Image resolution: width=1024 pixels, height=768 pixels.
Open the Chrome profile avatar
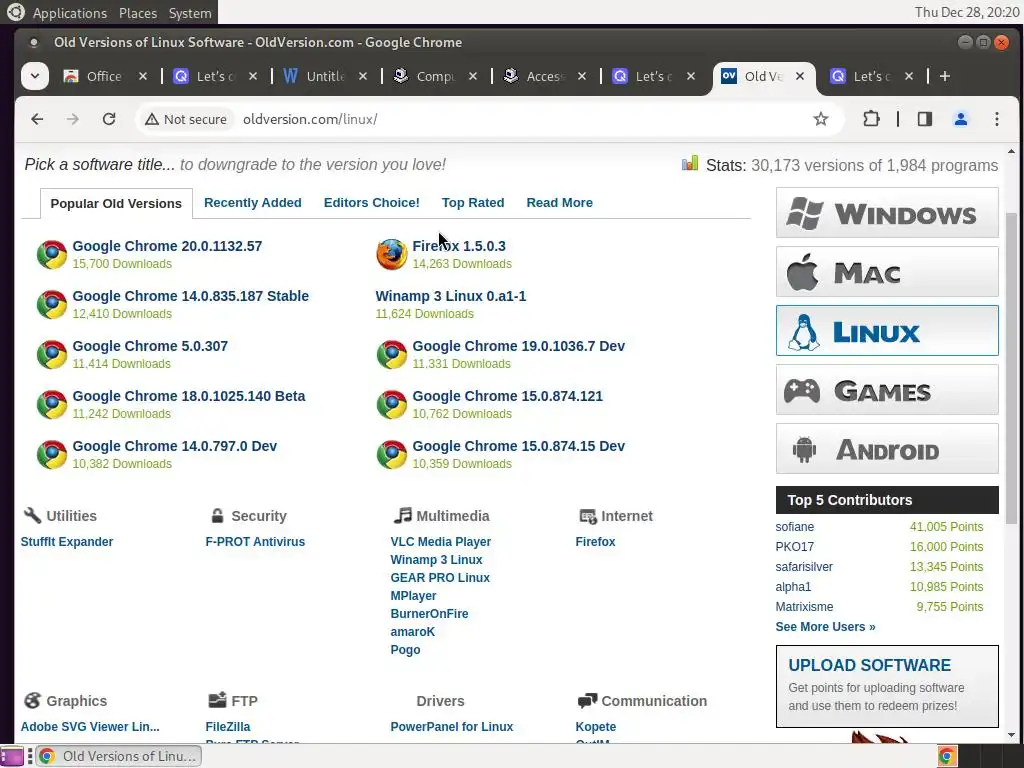click(x=960, y=119)
